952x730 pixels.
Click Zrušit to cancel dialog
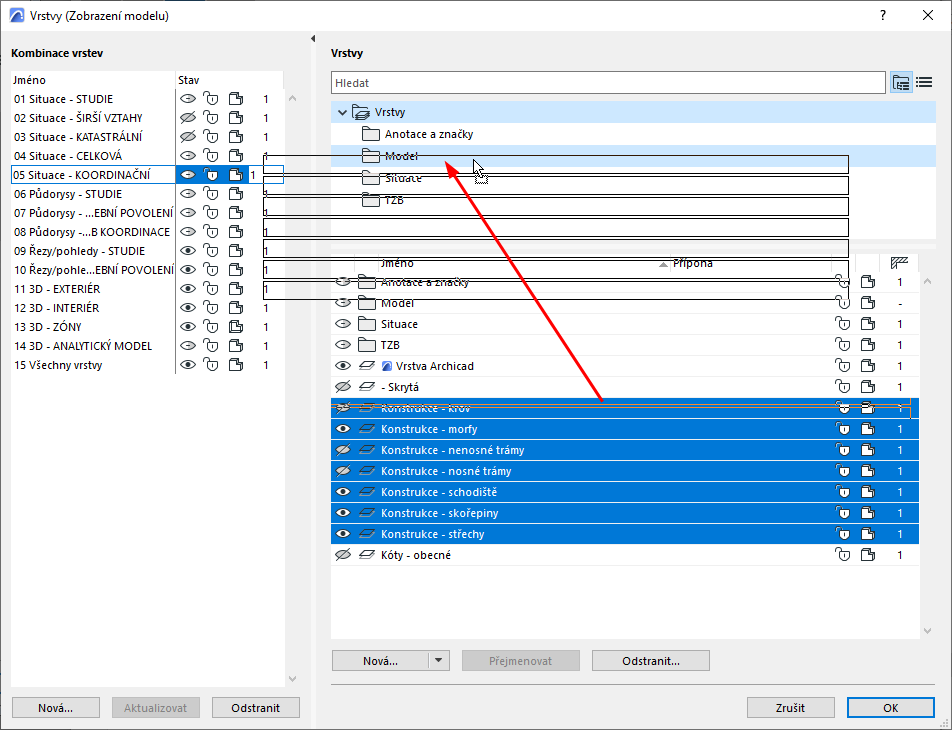pos(790,708)
